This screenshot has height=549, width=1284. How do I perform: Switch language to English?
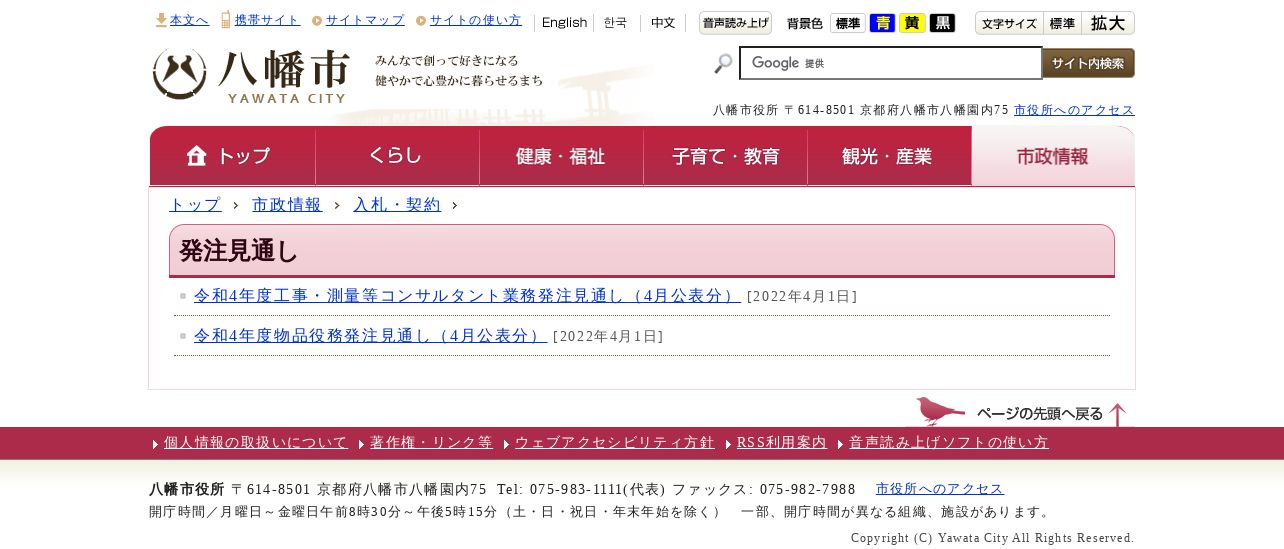tap(564, 23)
